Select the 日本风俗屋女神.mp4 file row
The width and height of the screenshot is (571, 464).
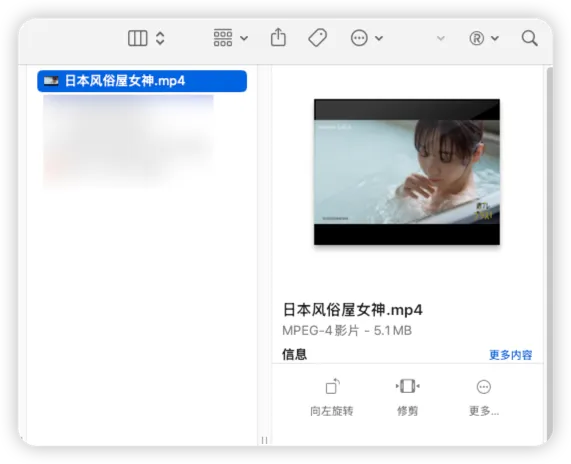142,81
